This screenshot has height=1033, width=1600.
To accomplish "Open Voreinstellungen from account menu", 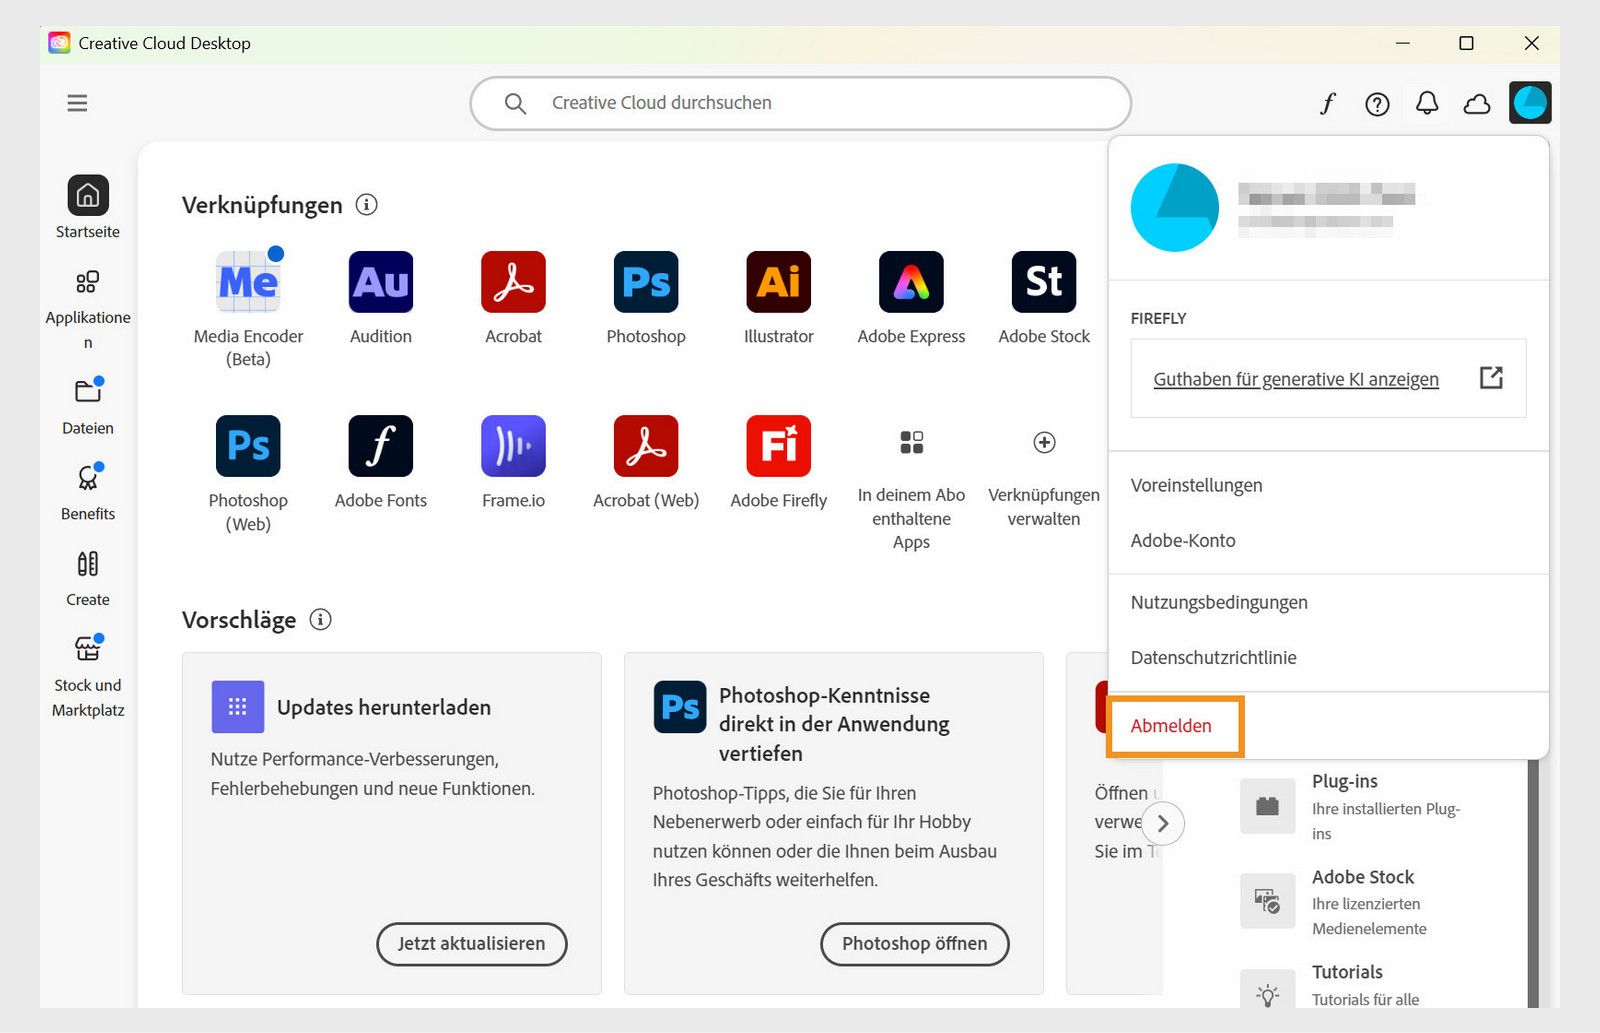I will tap(1196, 485).
